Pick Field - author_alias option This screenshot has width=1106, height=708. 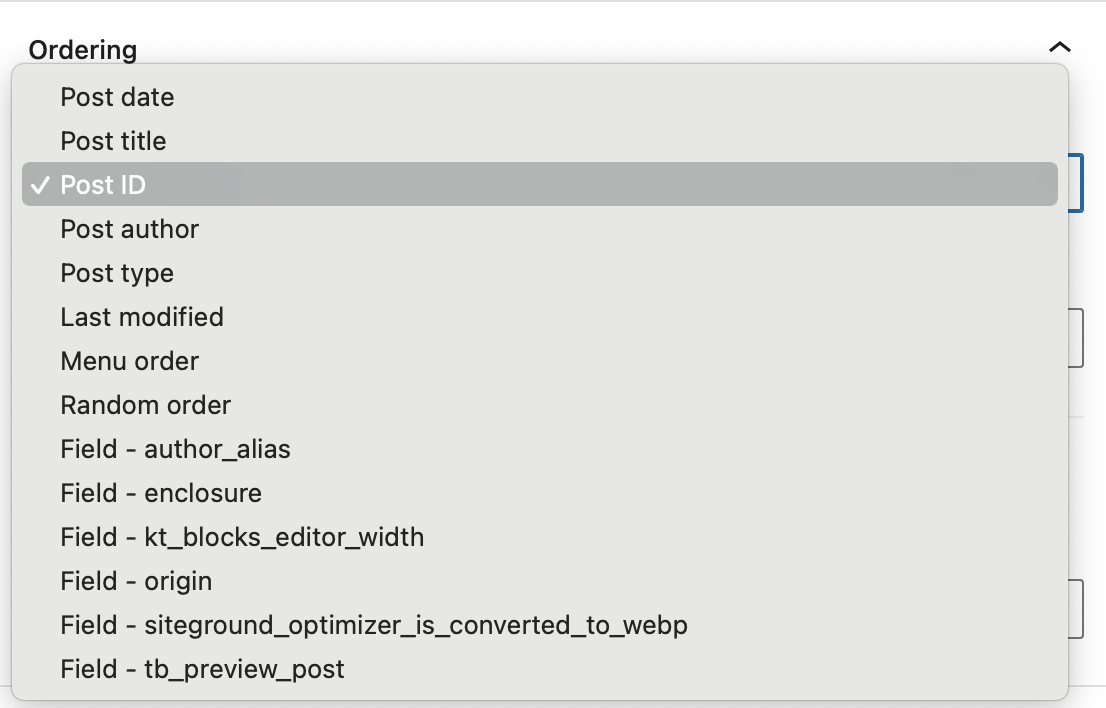point(540,448)
